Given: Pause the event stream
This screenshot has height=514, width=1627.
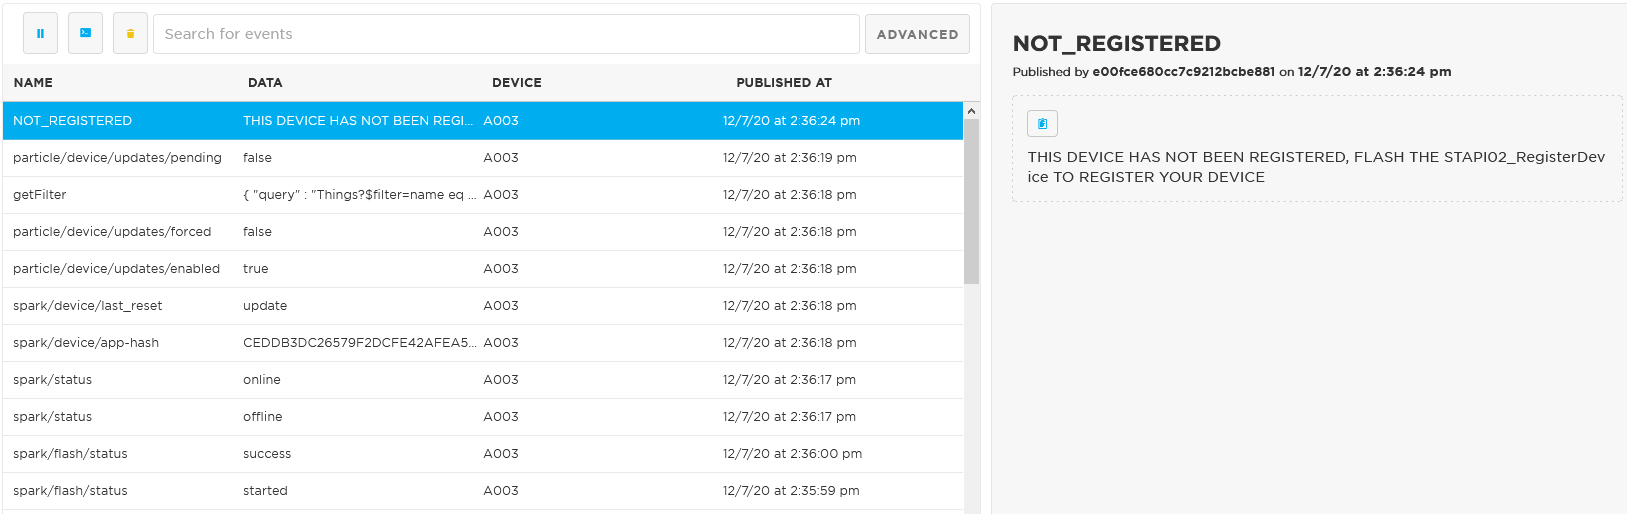Looking at the screenshot, I should click(x=40, y=34).
